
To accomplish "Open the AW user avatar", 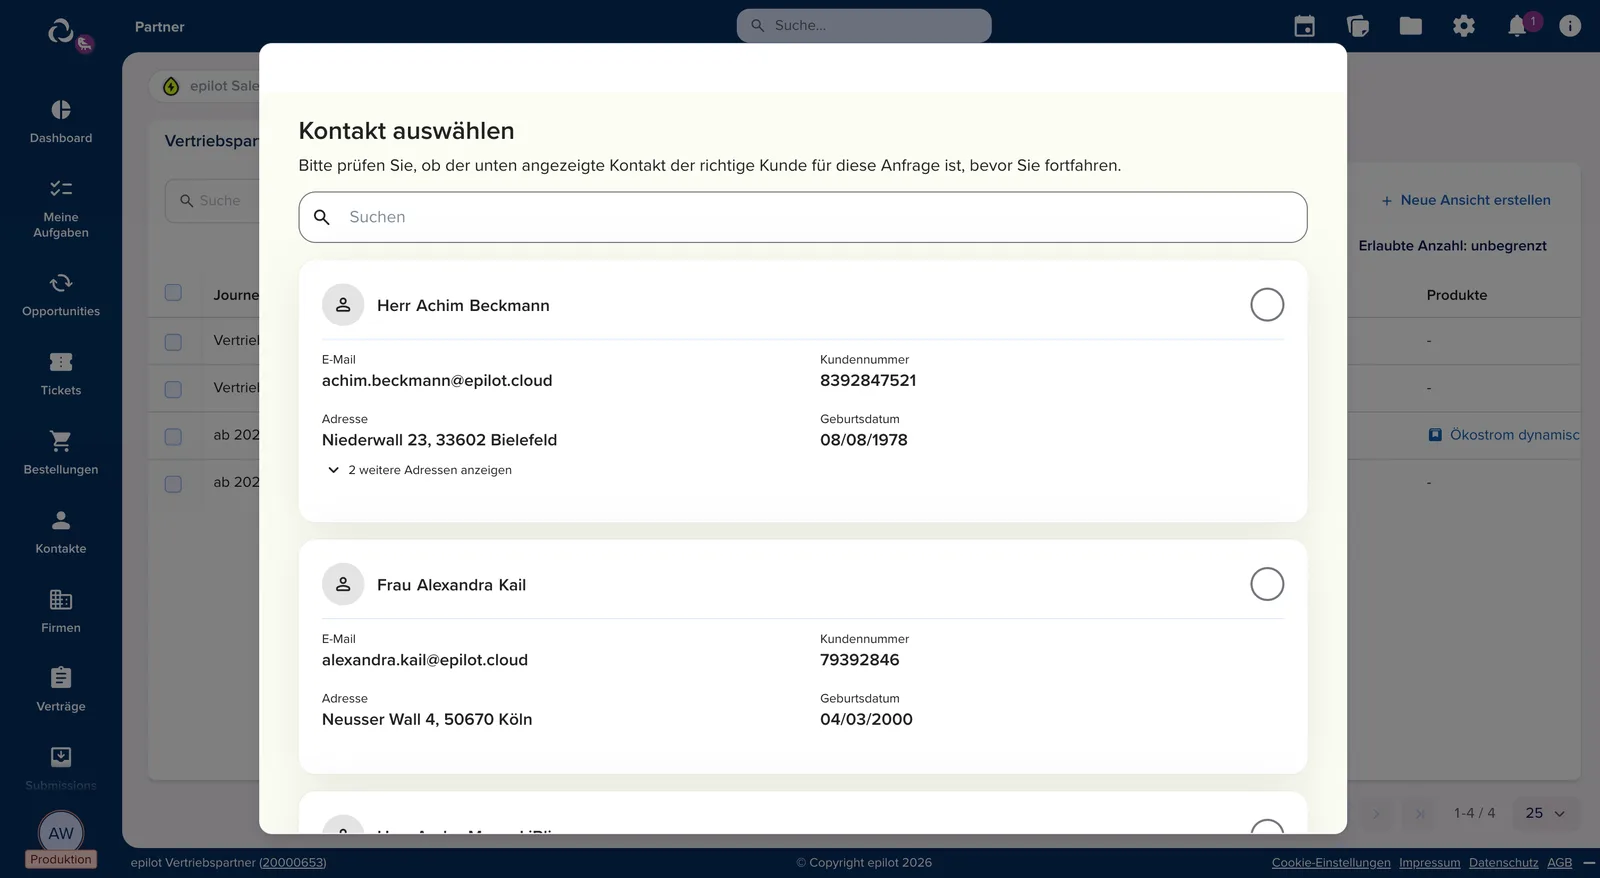I will (61, 833).
